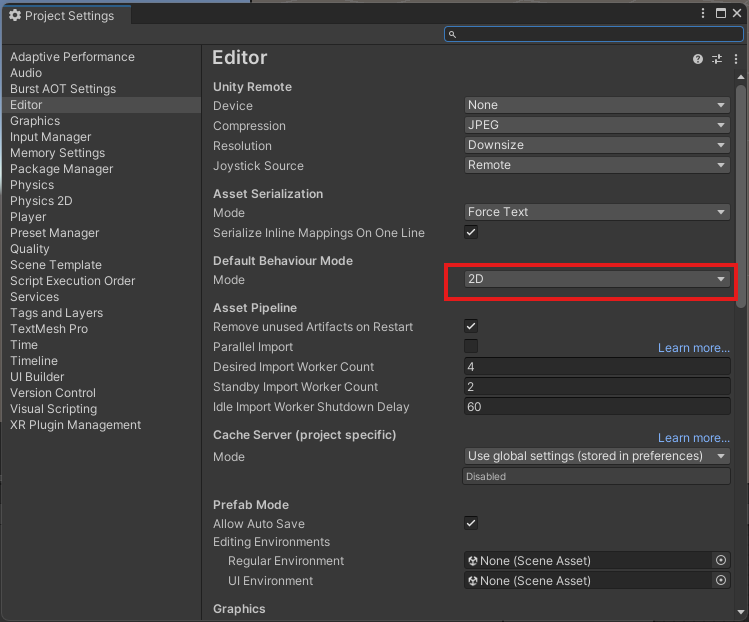Click the Project Settings tab
Image resolution: width=749 pixels, height=622 pixels.
coord(66,15)
